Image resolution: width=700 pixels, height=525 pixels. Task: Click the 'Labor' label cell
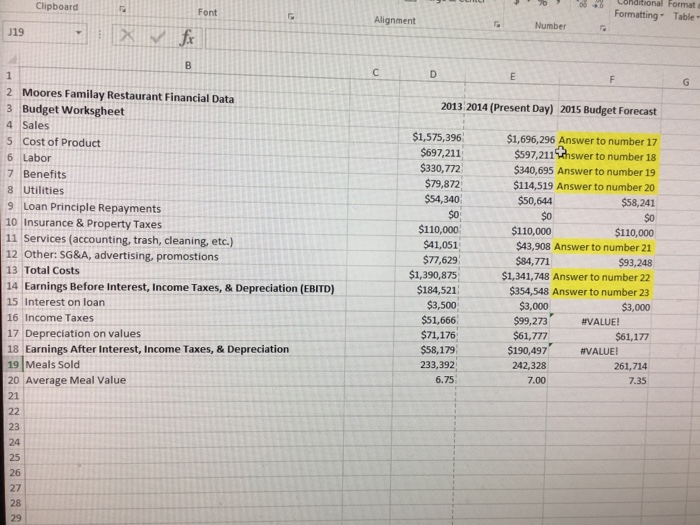click(37, 158)
